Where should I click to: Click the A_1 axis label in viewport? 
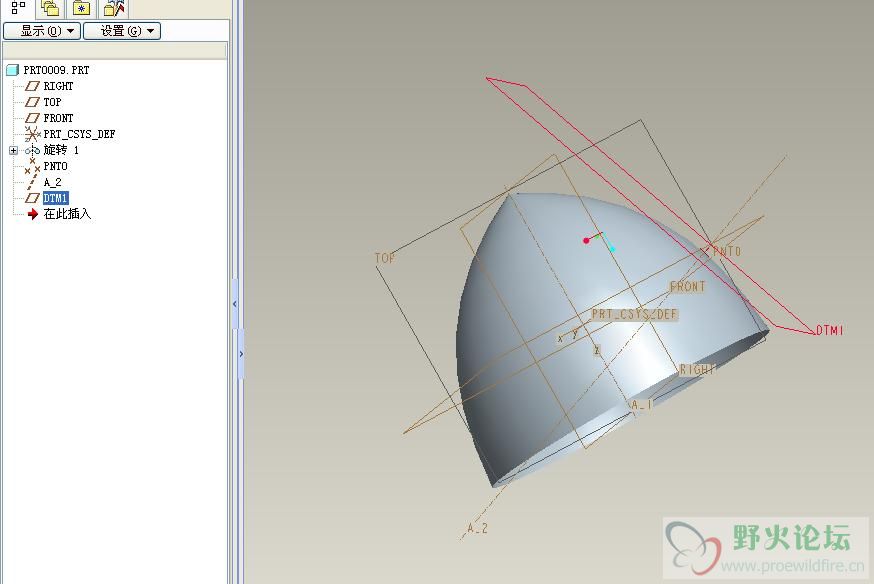click(641, 405)
